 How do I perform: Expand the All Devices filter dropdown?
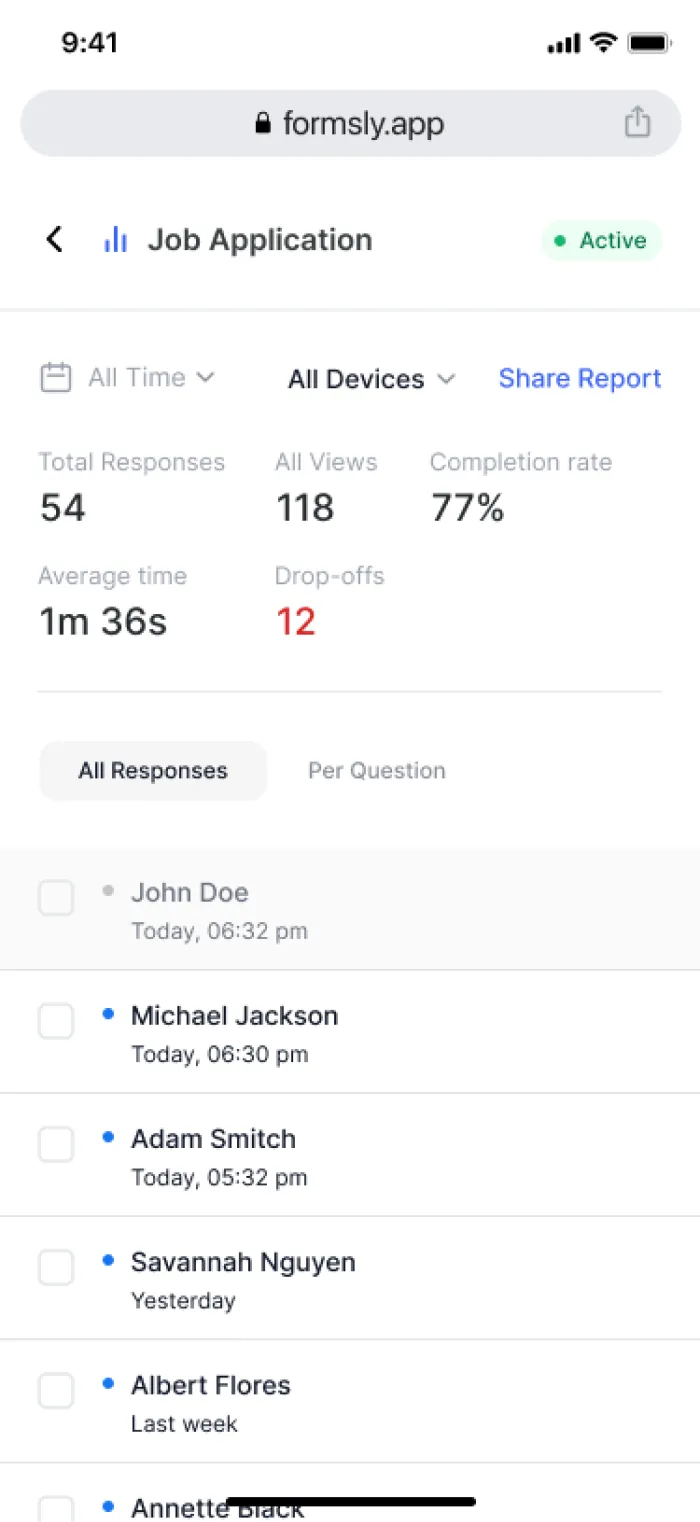coord(372,379)
